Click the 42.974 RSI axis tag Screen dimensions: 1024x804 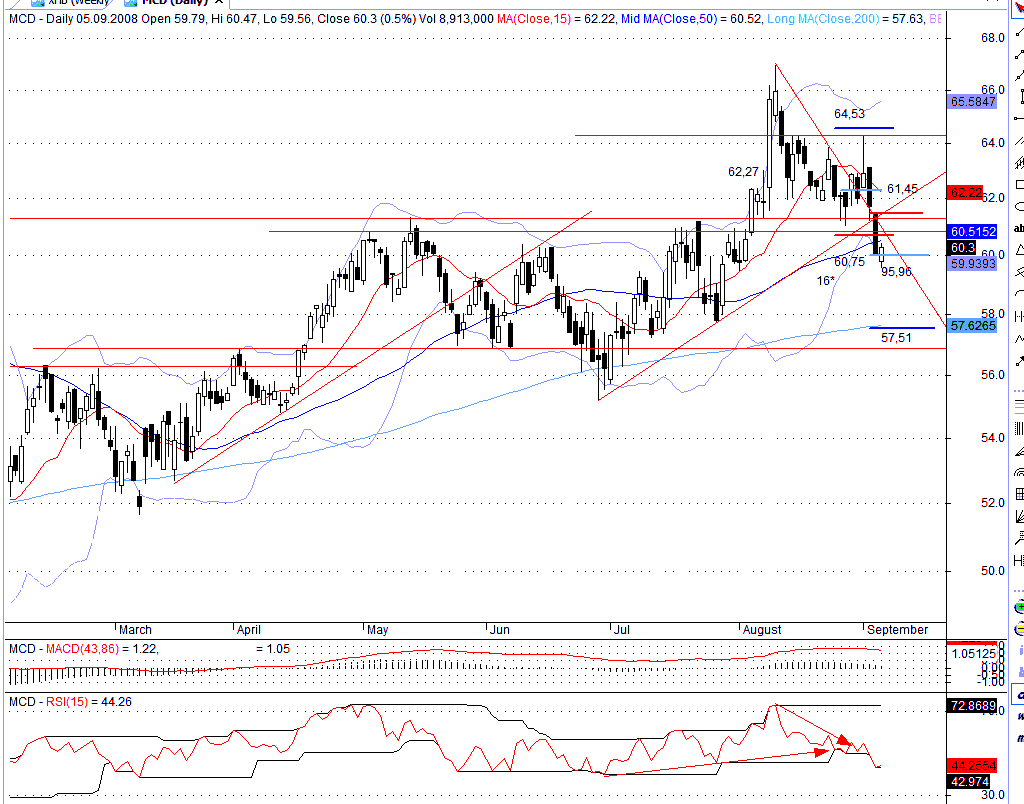968,781
